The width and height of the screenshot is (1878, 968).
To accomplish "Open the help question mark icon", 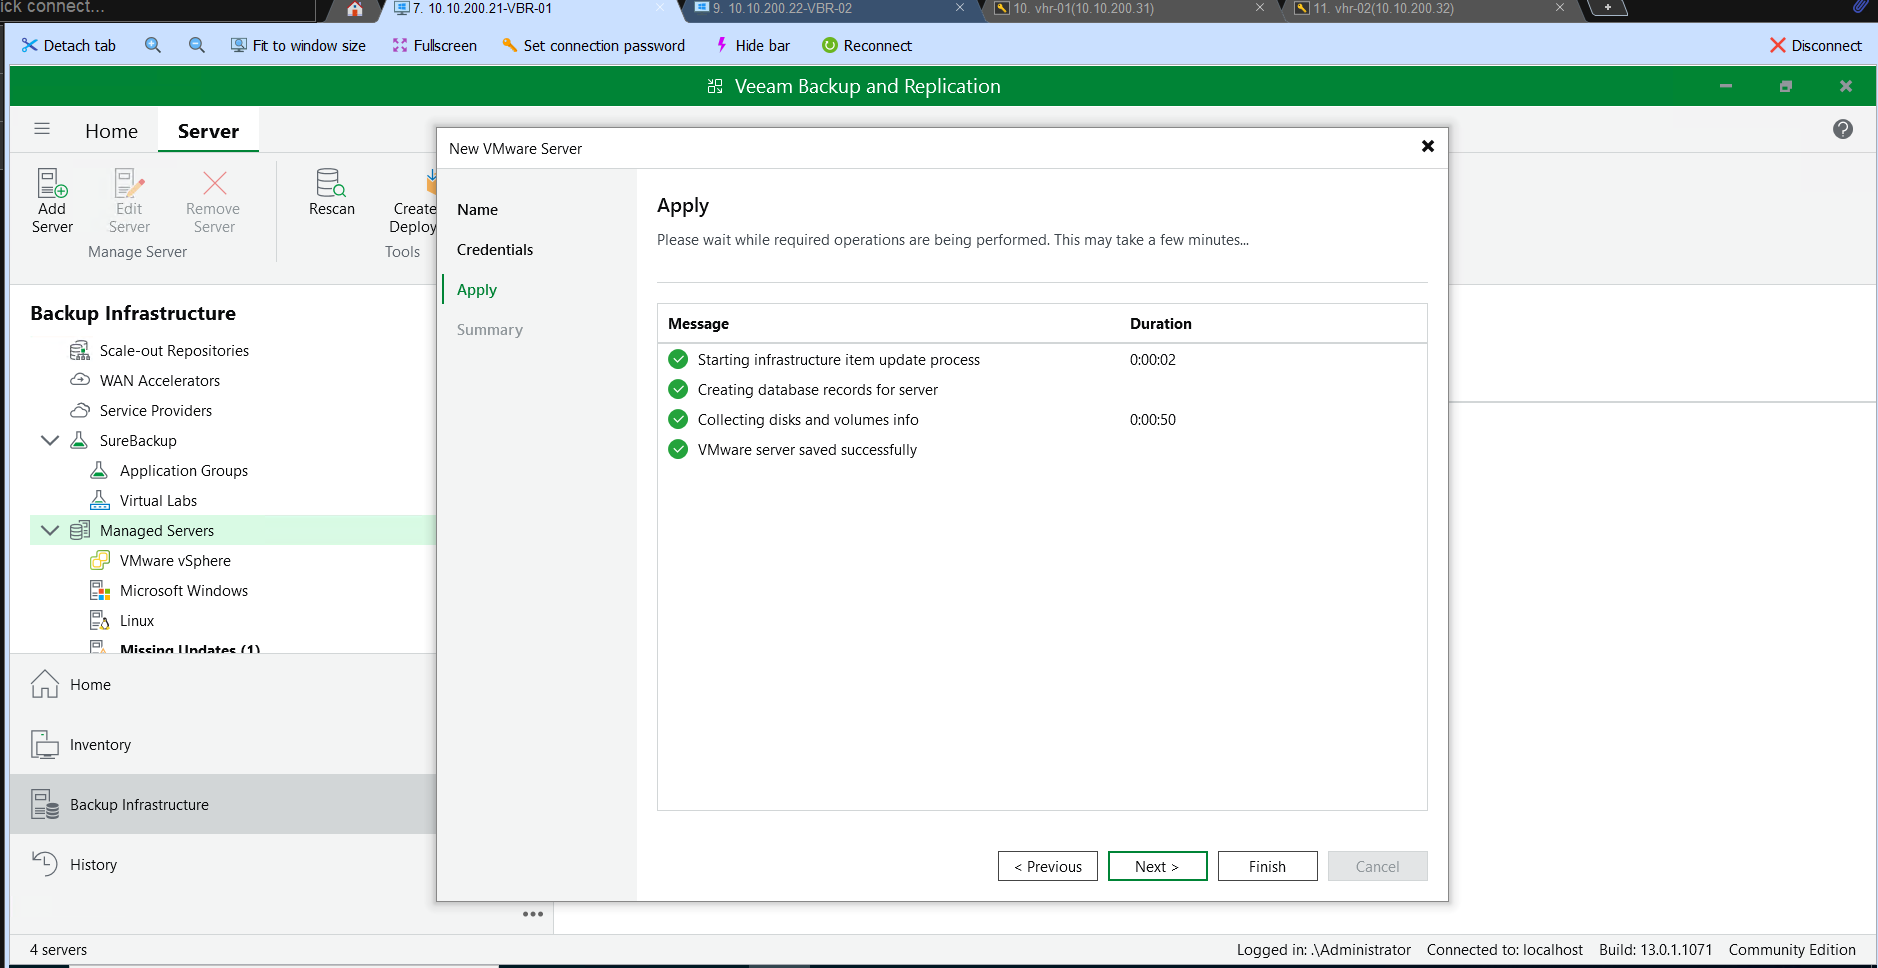I will point(1843,129).
